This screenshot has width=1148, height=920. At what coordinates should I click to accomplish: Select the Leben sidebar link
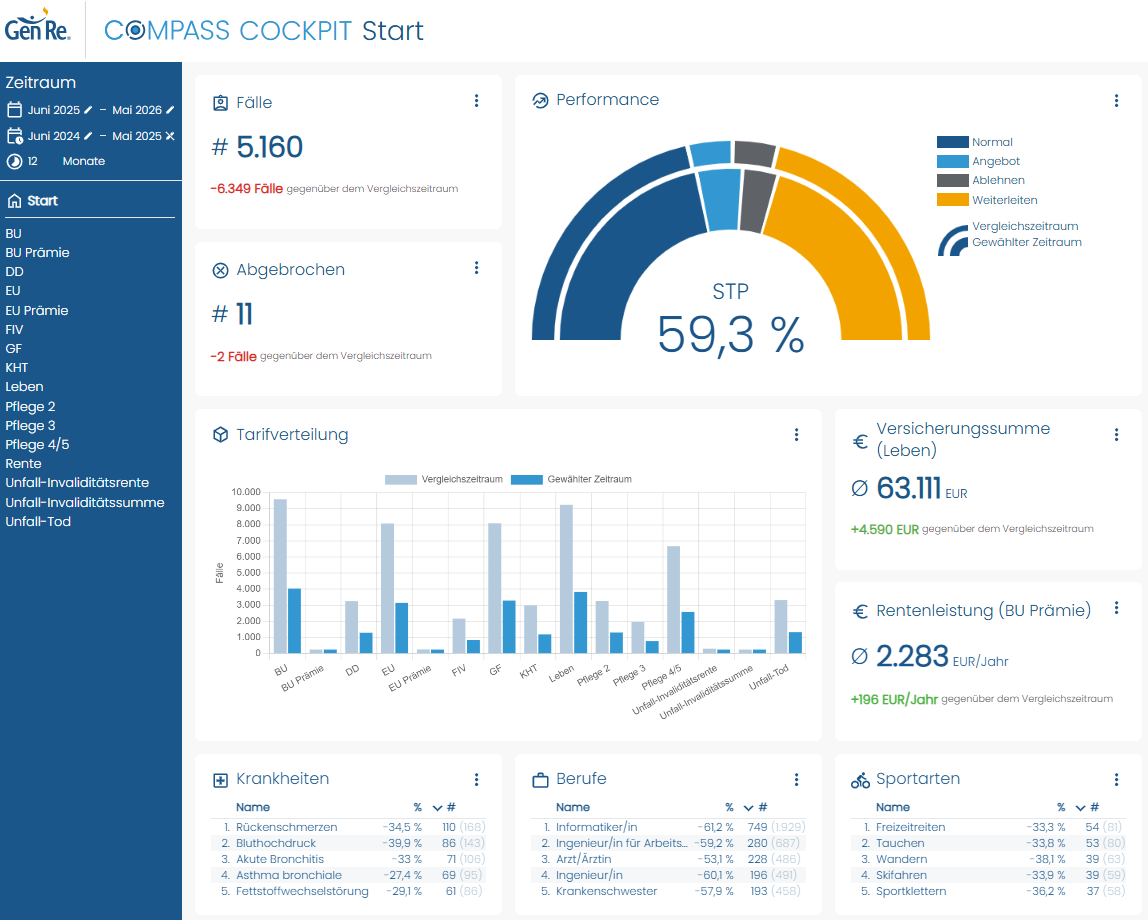[x=24, y=386]
